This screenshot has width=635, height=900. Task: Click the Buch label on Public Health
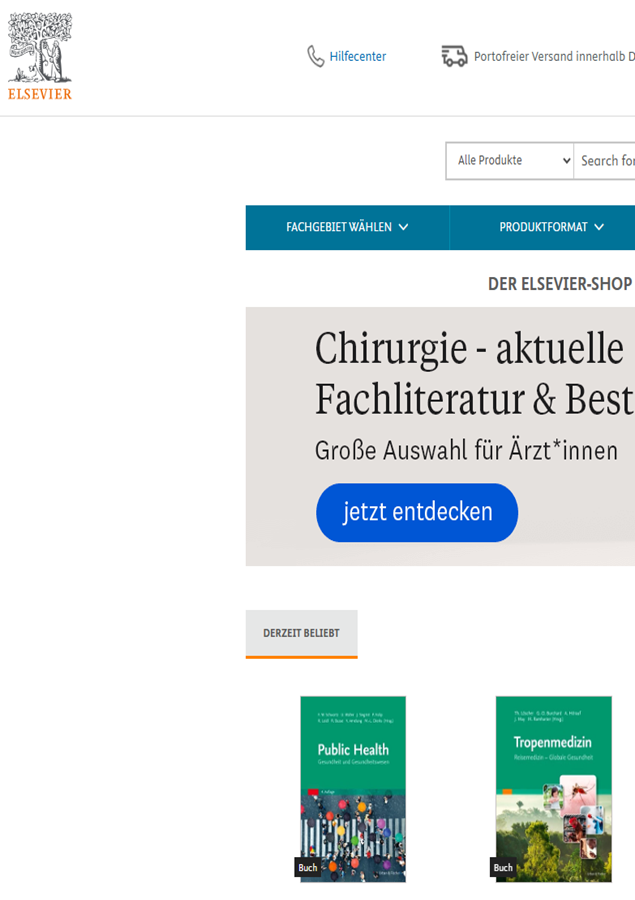click(308, 867)
